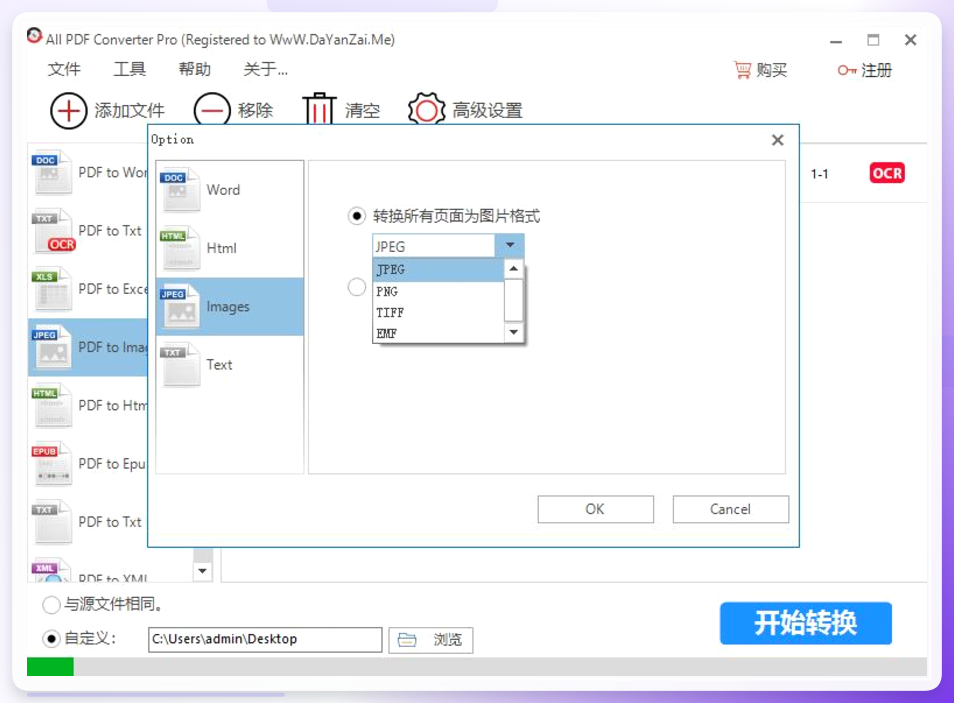Open the 帮助 menu

(194, 69)
